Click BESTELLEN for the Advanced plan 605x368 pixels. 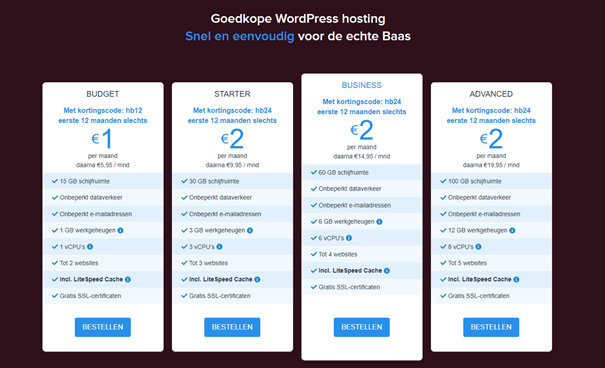click(x=491, y=327)
